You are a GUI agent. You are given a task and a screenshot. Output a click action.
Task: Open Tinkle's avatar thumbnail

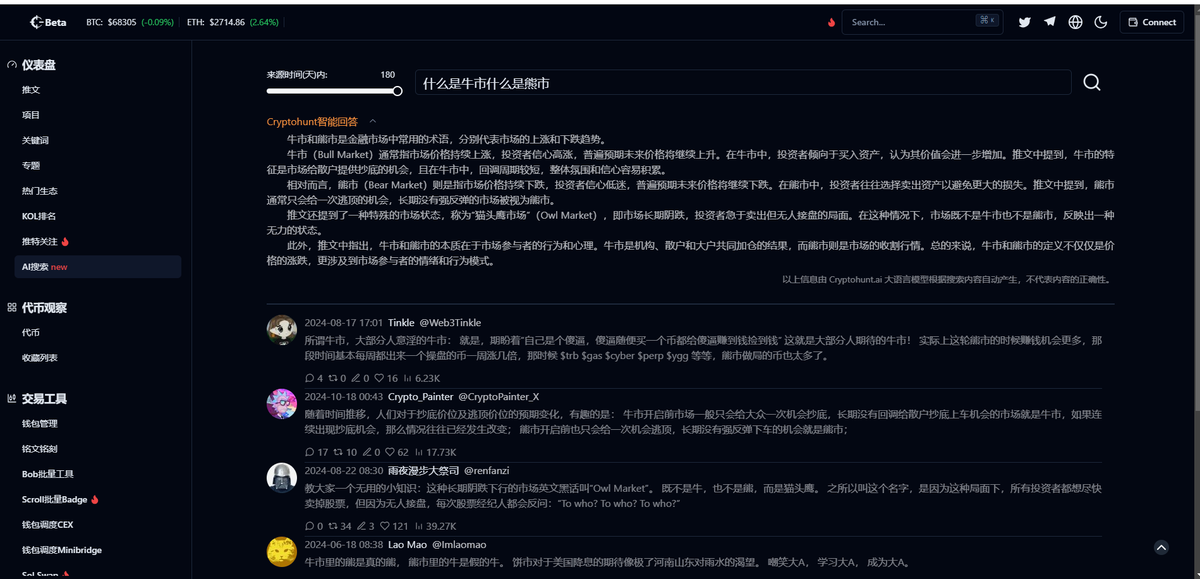tap(282, 330)
